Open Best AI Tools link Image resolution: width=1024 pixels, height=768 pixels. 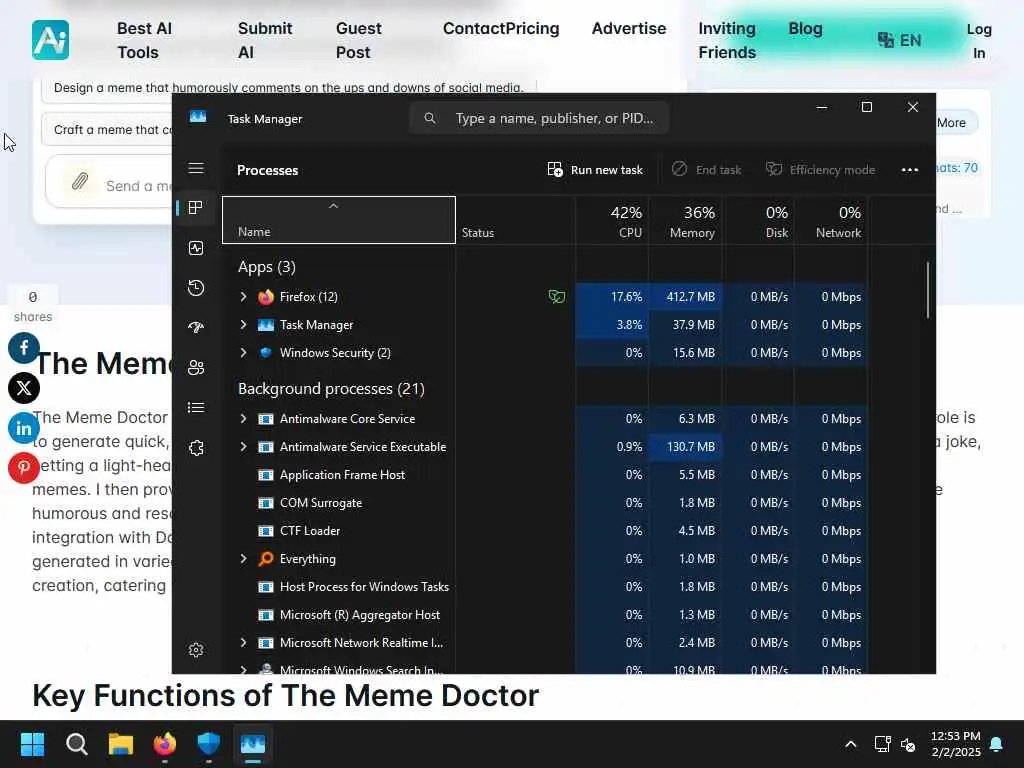pyautogui.click(x=144, y=40)
